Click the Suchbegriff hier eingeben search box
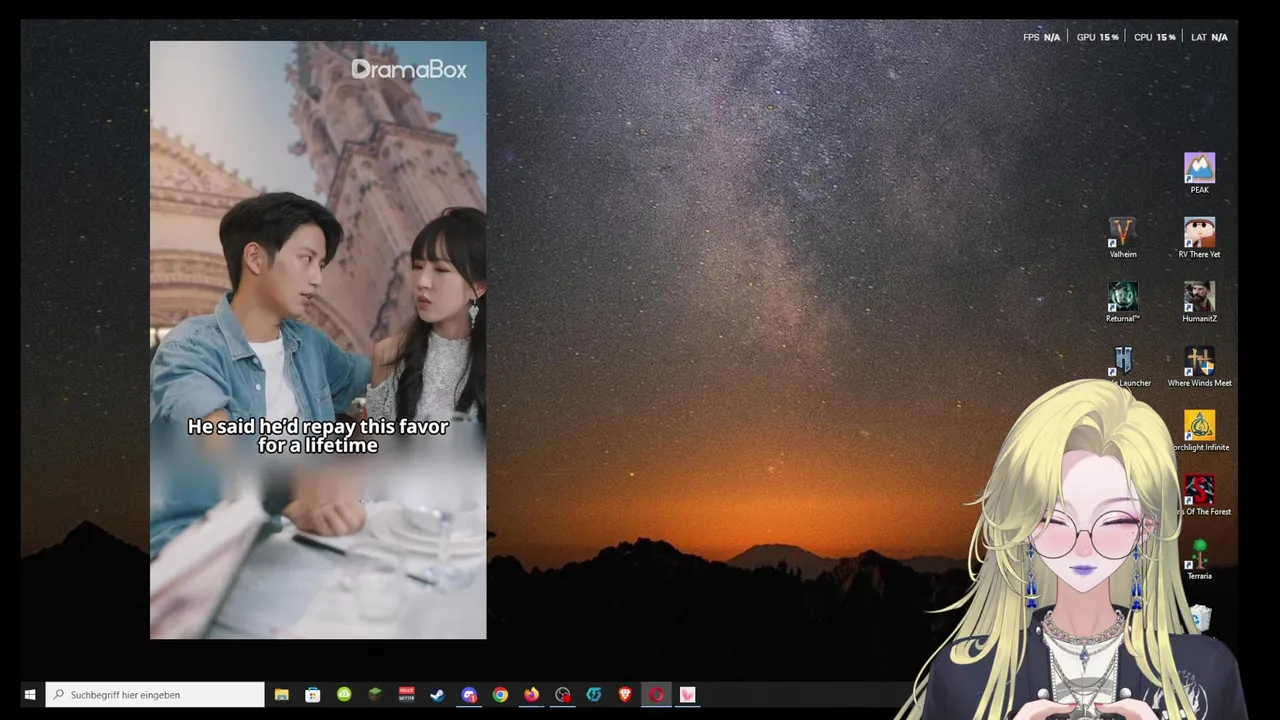This screenshot has width=1280, height=720. 155,694
